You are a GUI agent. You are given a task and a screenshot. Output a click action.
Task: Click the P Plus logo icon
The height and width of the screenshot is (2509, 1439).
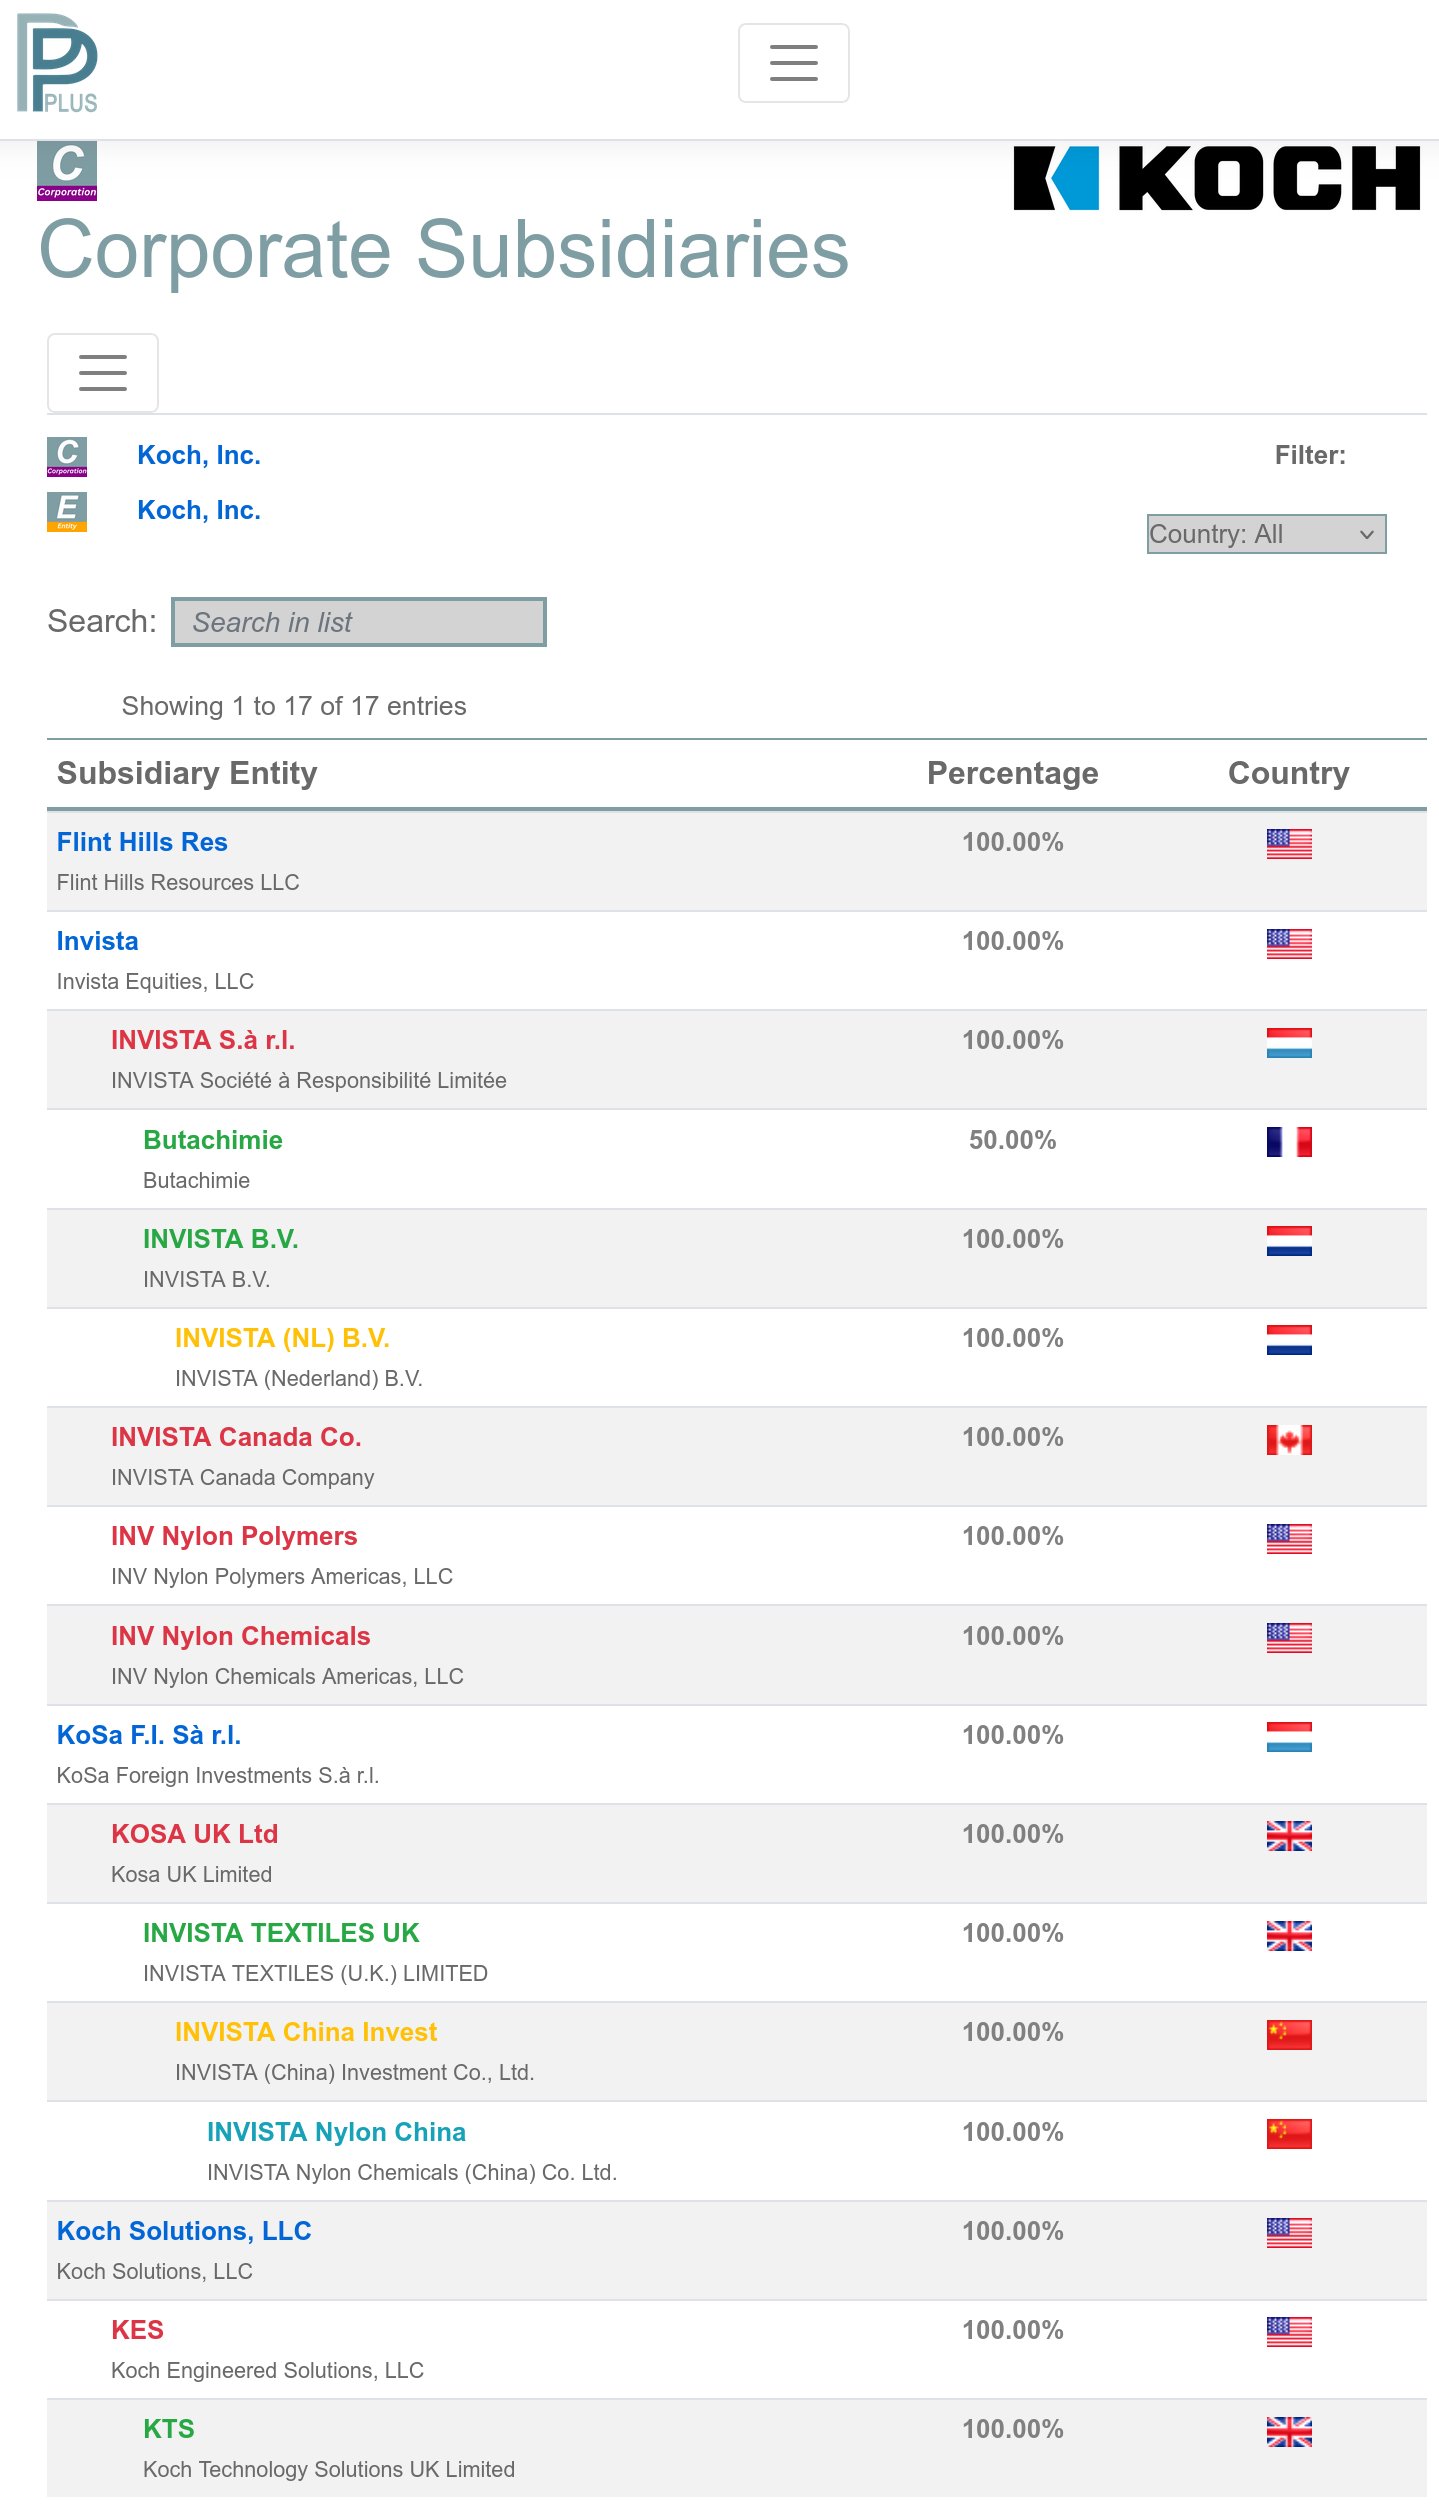tap(57, 63)
